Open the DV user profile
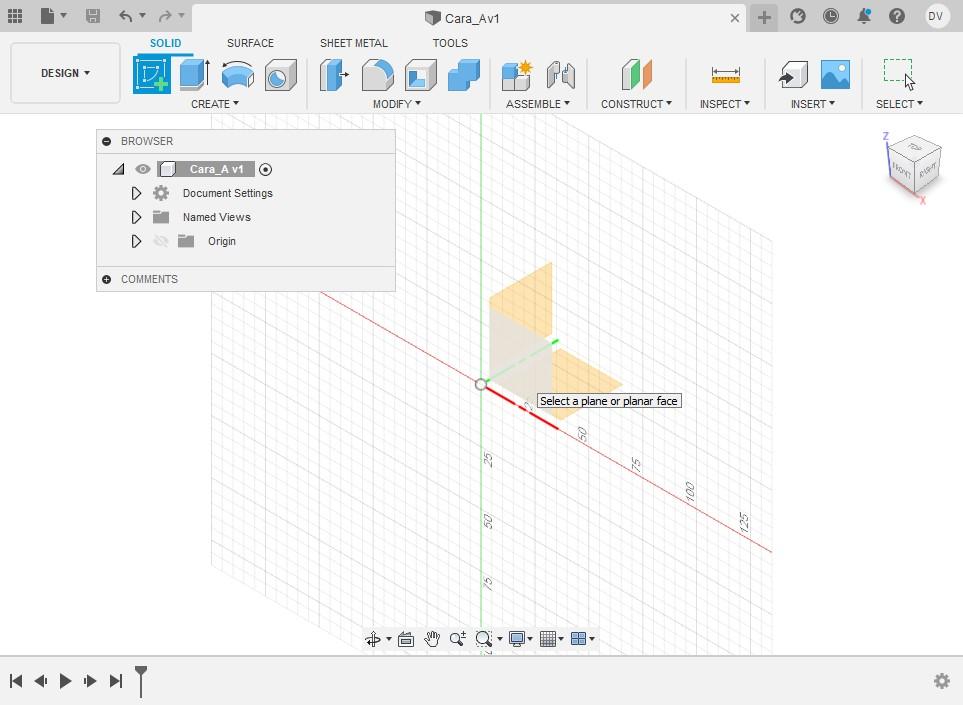This screenshot has width=963, height=705. pyautogui.click(x=935, y=16)
